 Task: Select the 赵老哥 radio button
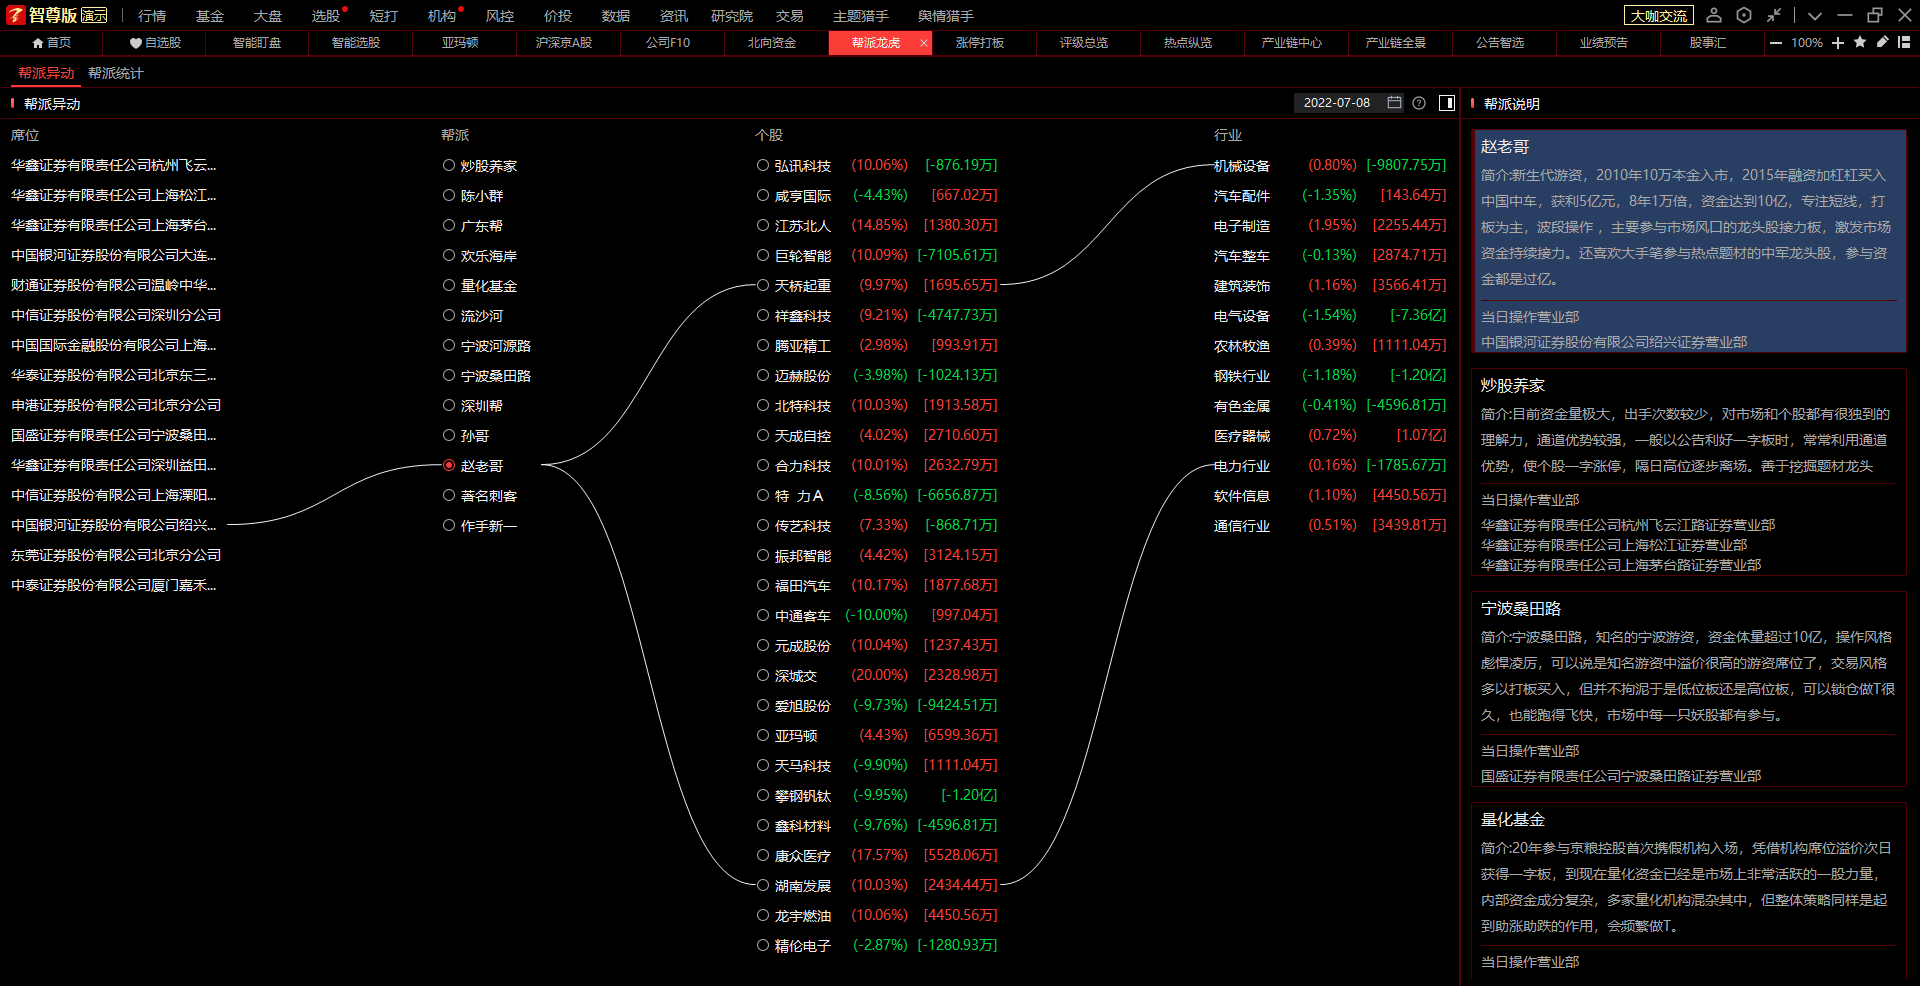[x=449, y=465]
